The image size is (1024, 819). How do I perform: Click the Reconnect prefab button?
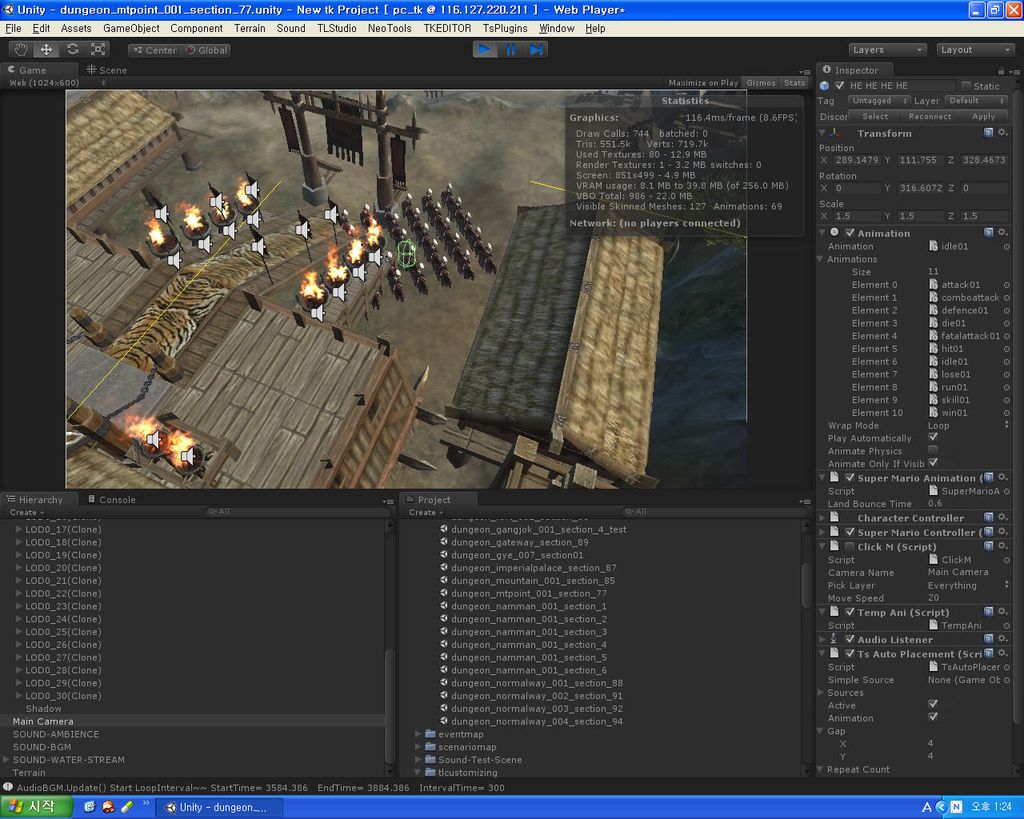(x=930, y=116)
